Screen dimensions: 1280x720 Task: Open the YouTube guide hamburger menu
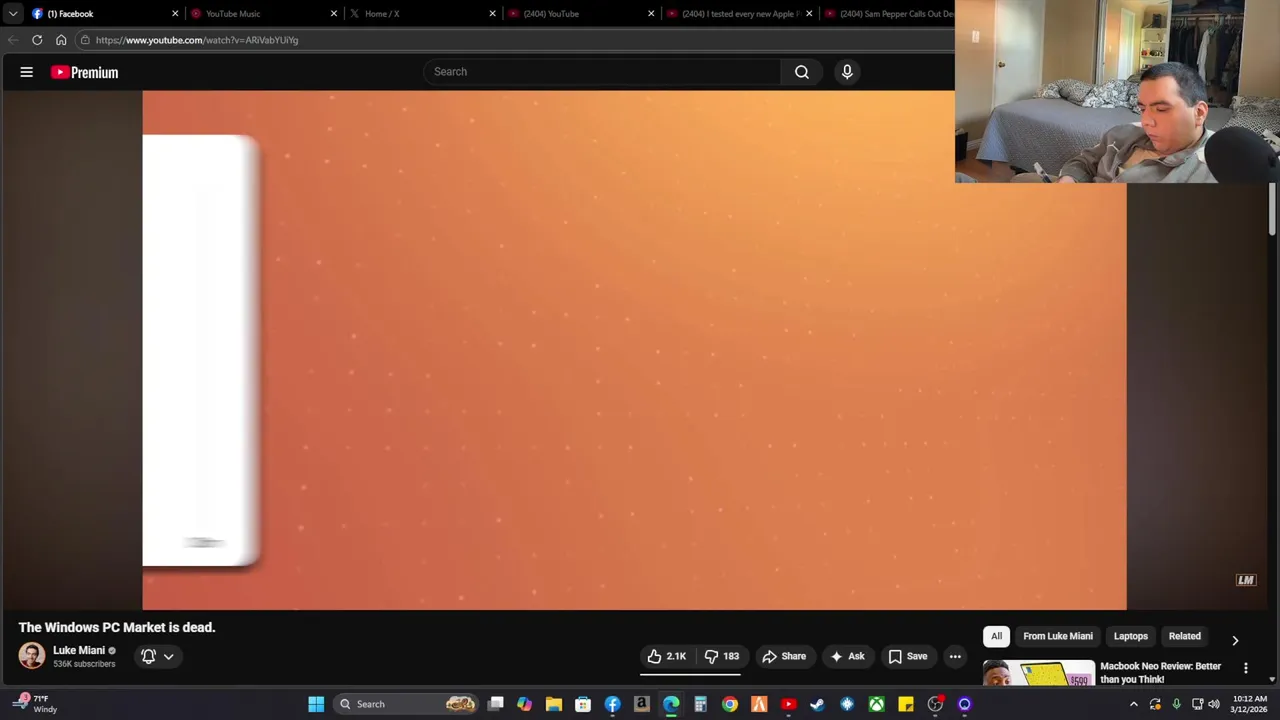tap(27, 72)
